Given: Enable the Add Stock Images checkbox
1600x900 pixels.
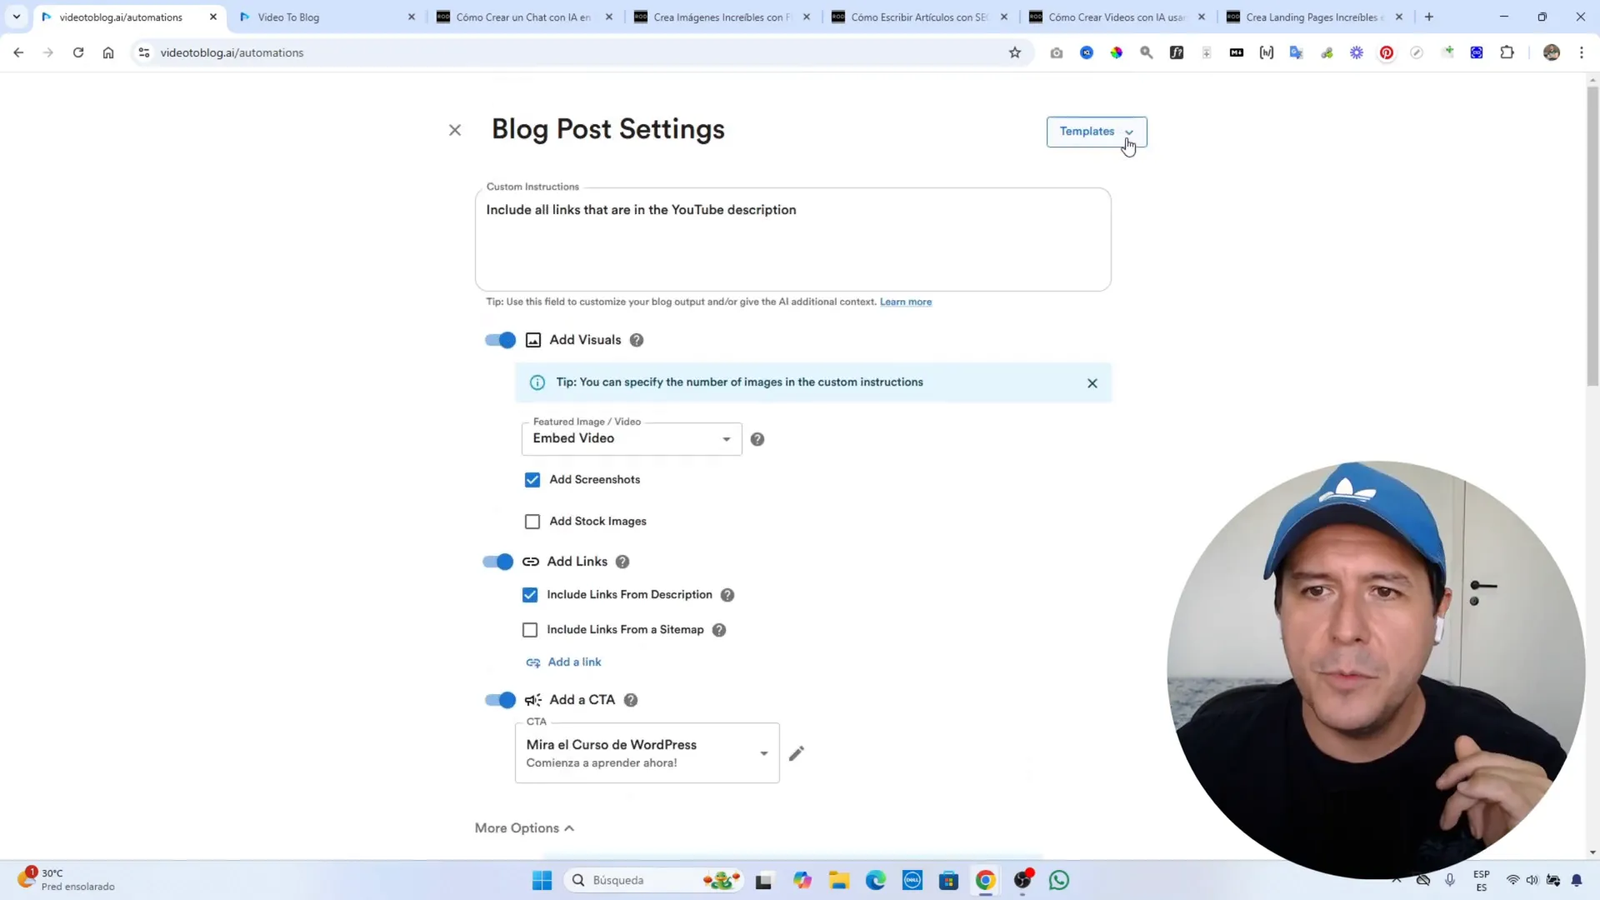Looking at the screenshot, I should pos(532,521).
